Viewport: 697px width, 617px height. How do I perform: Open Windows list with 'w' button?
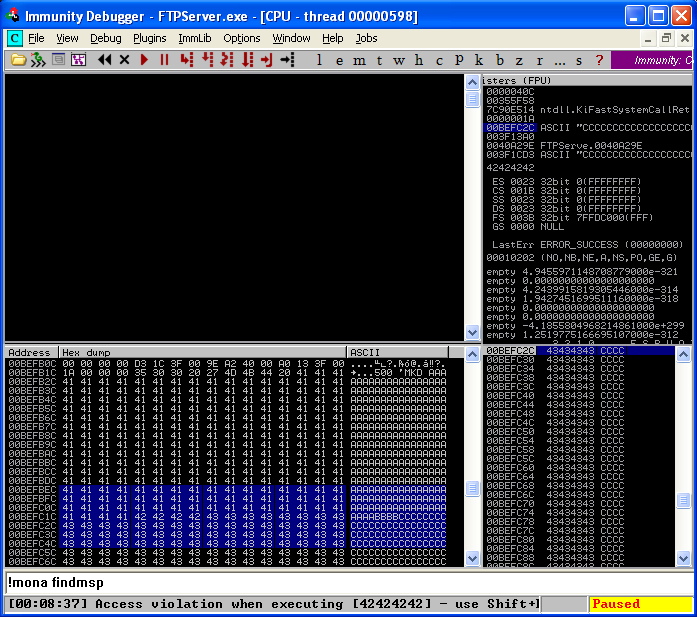399,60
